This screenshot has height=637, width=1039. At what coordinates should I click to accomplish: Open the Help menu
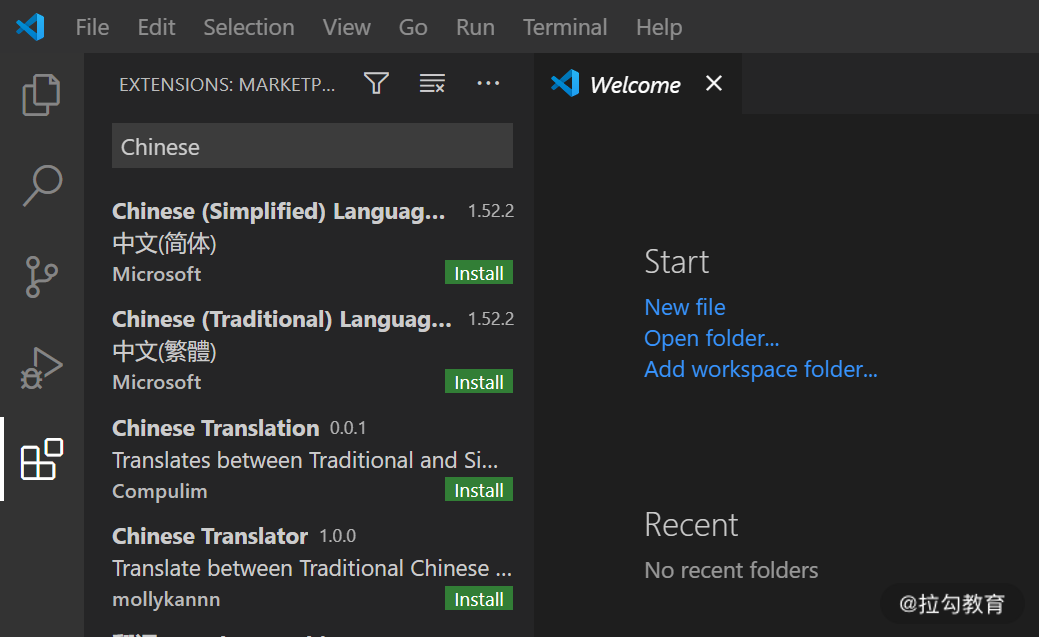(x=659, y=27)
